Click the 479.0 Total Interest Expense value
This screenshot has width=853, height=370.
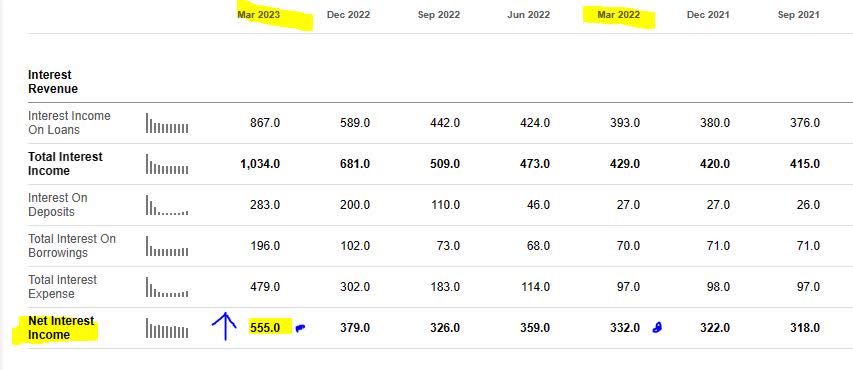(265, 287)
